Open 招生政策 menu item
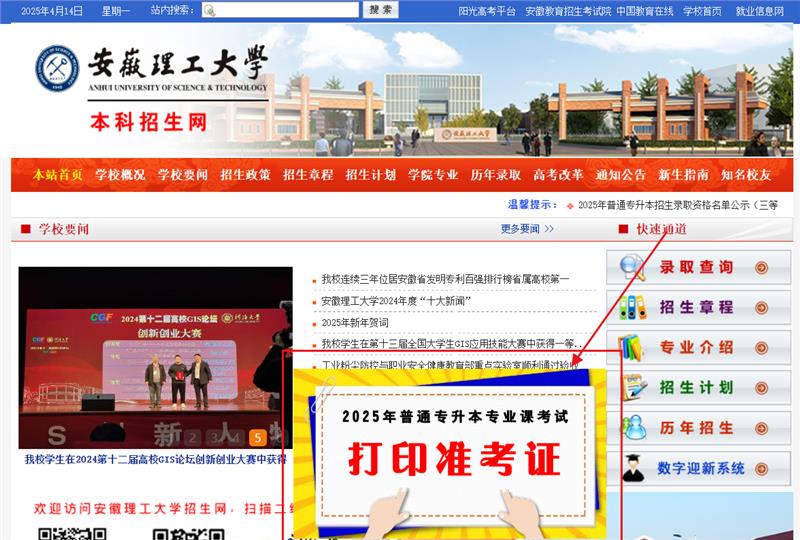Viewport: 800px width, 540px height. (x=245, y=175)
